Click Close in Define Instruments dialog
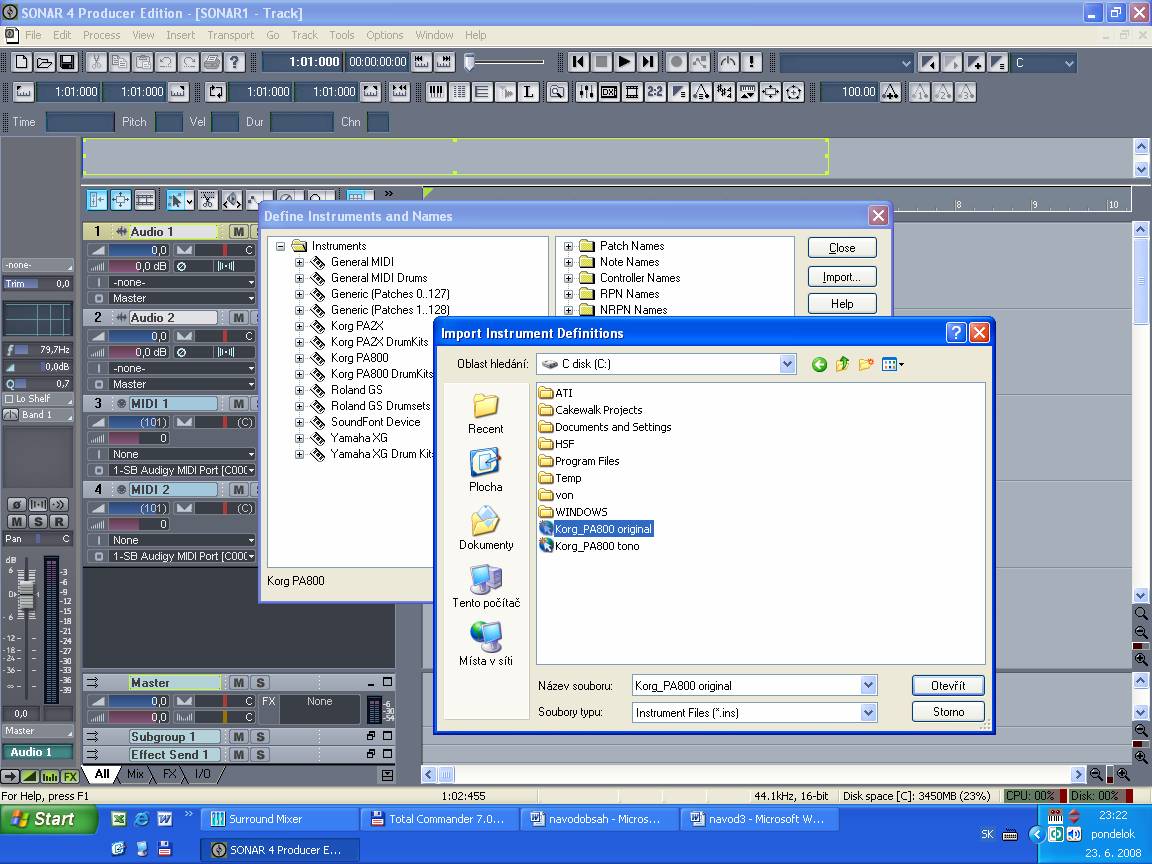 pos(842,248)
